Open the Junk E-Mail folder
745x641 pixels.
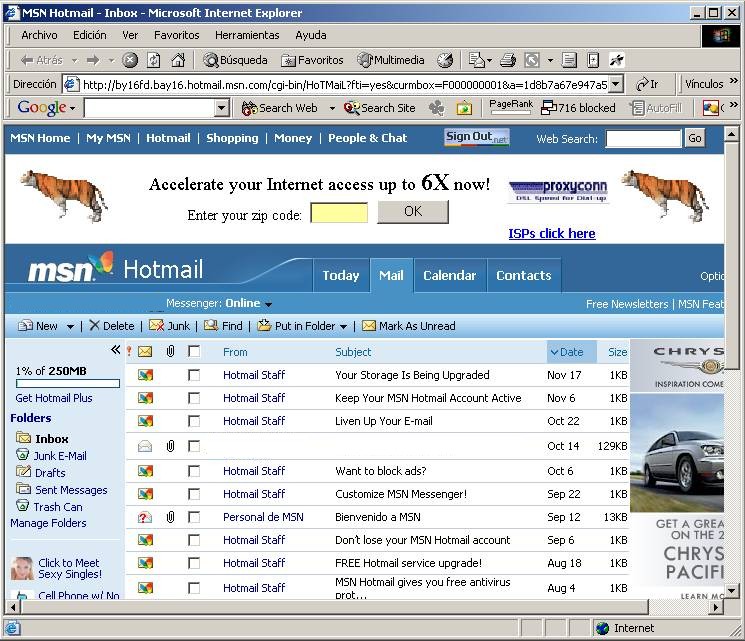pos(60,456)
